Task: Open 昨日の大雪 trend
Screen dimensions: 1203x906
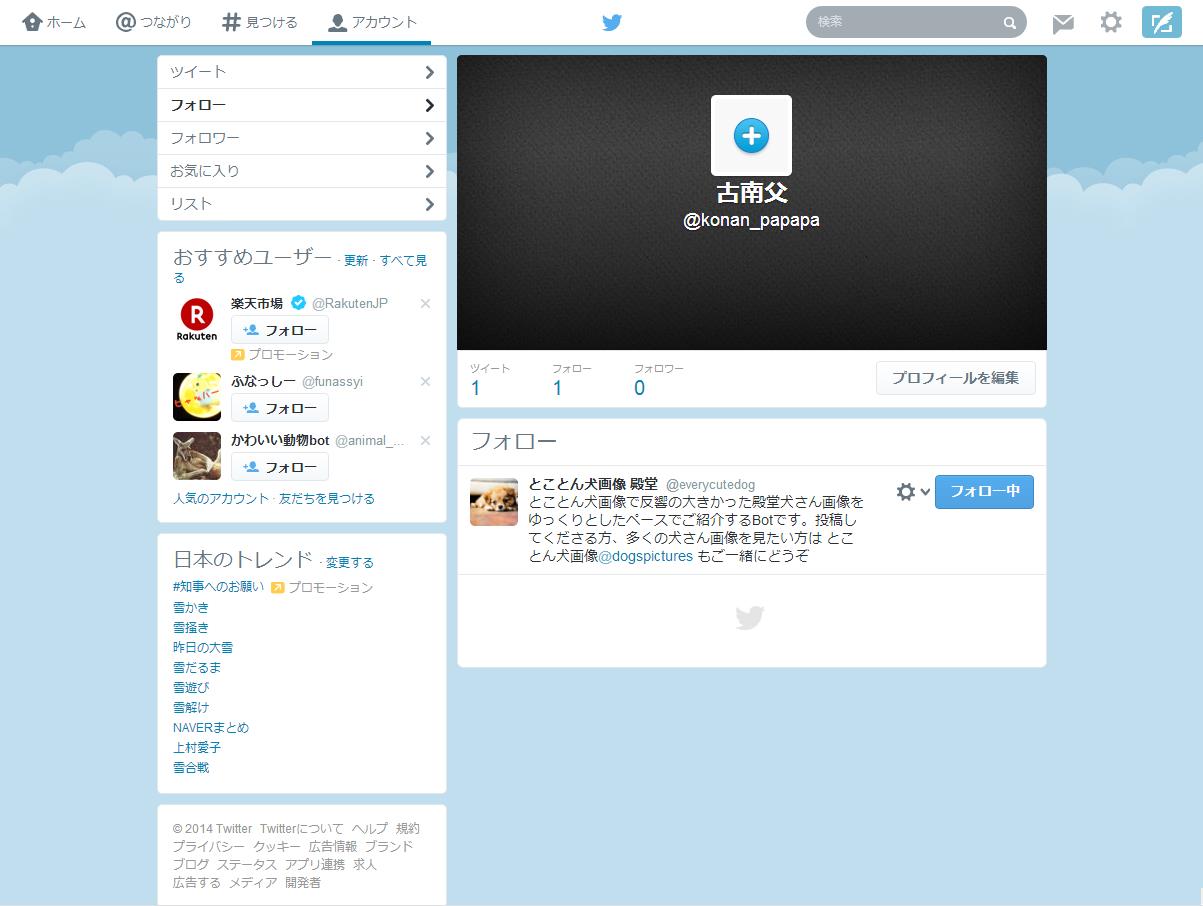Action: [203, 648]
